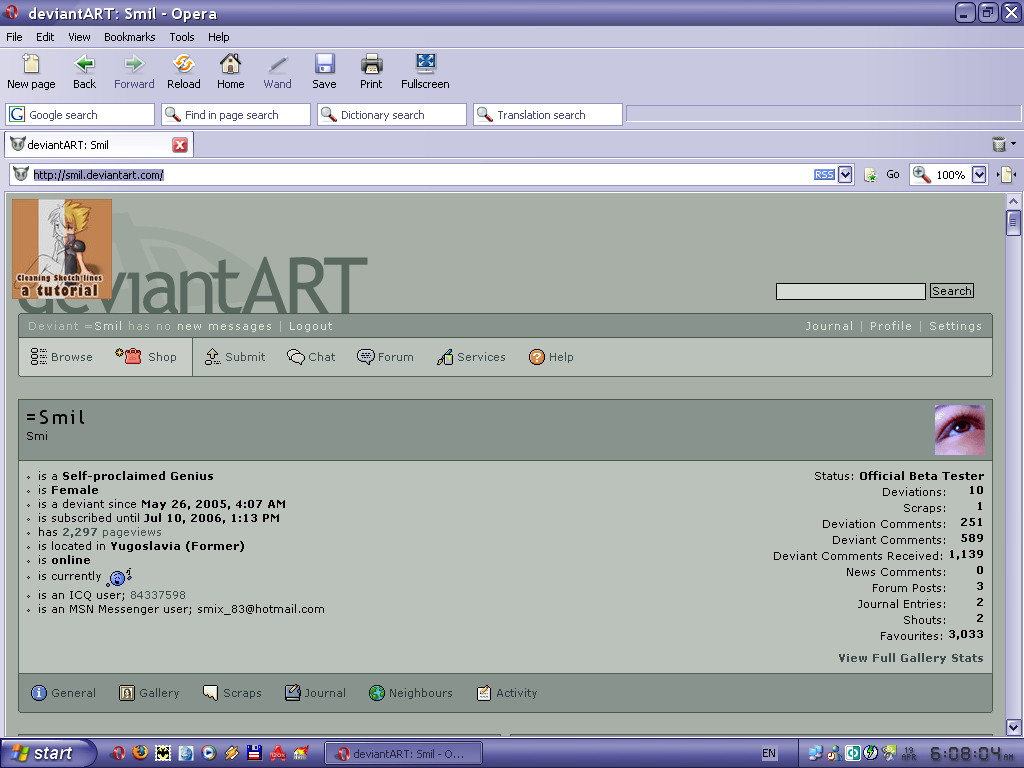
Task: Focus the Find in page search field
Action: (x=236, y=115)
